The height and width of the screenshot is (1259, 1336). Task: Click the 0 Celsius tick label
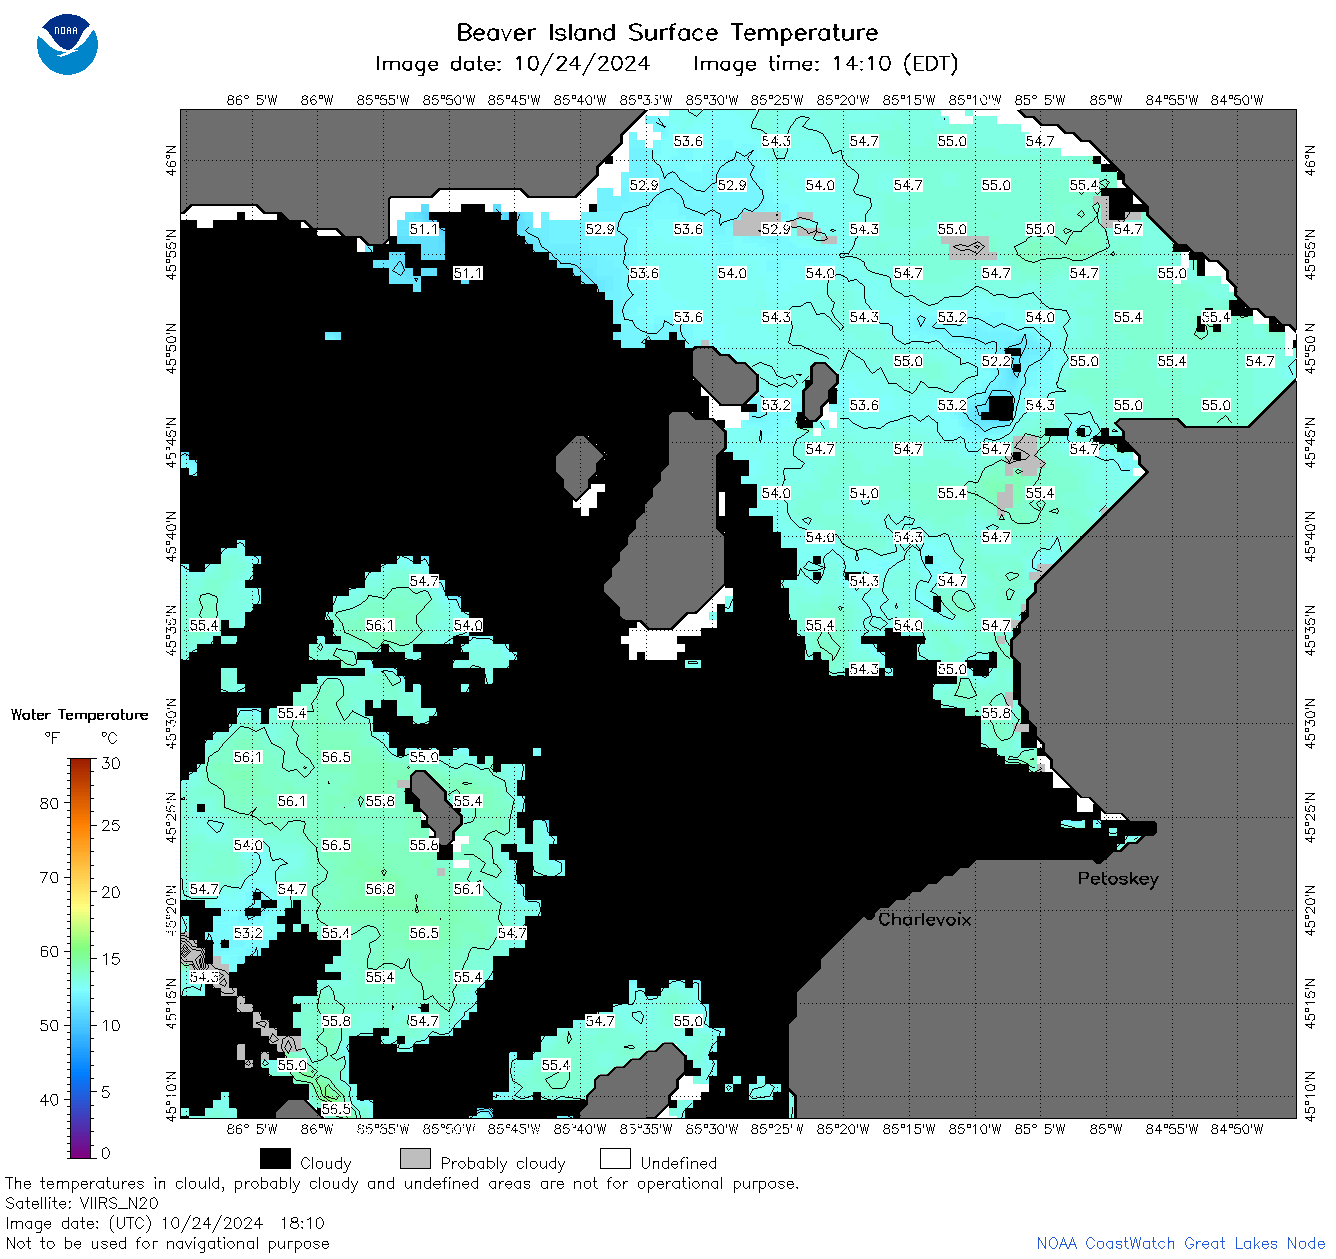pyautogui.click(x=107, y=1153)
